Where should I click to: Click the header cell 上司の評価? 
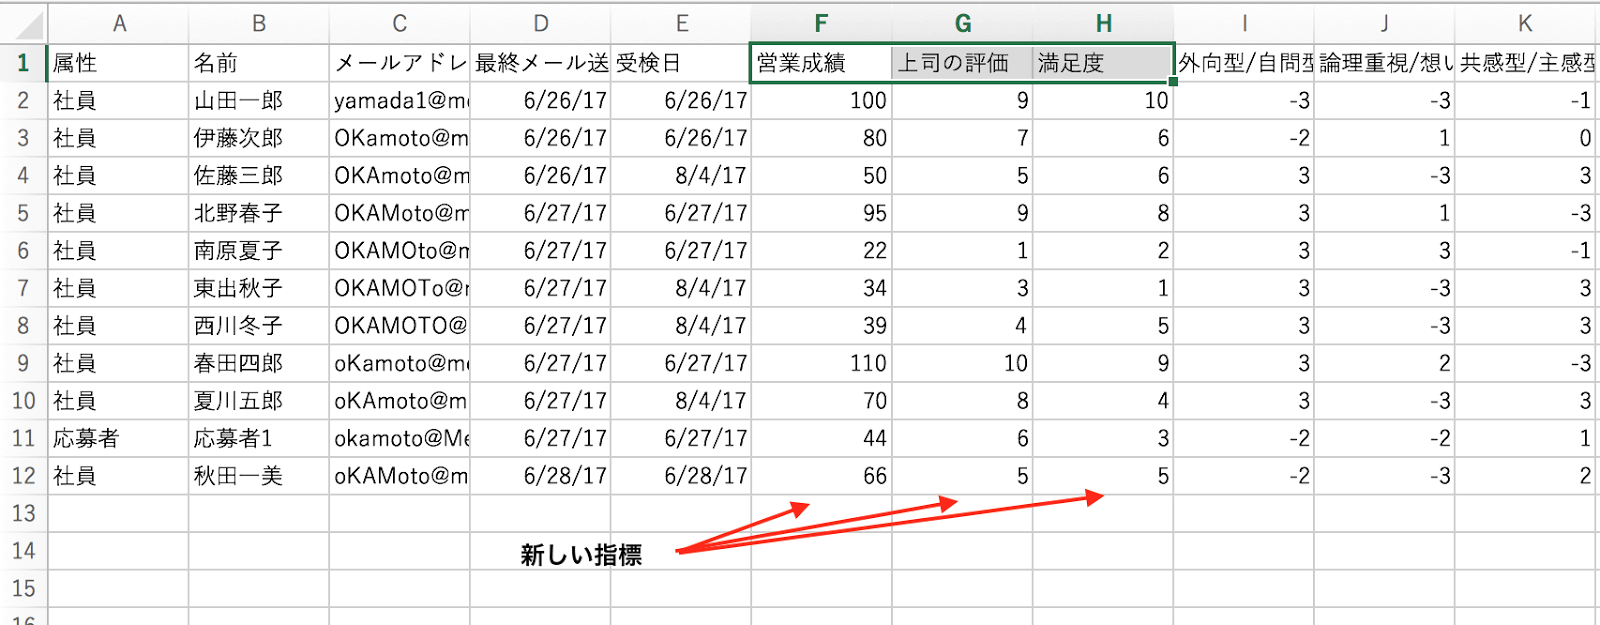[962, 63]
